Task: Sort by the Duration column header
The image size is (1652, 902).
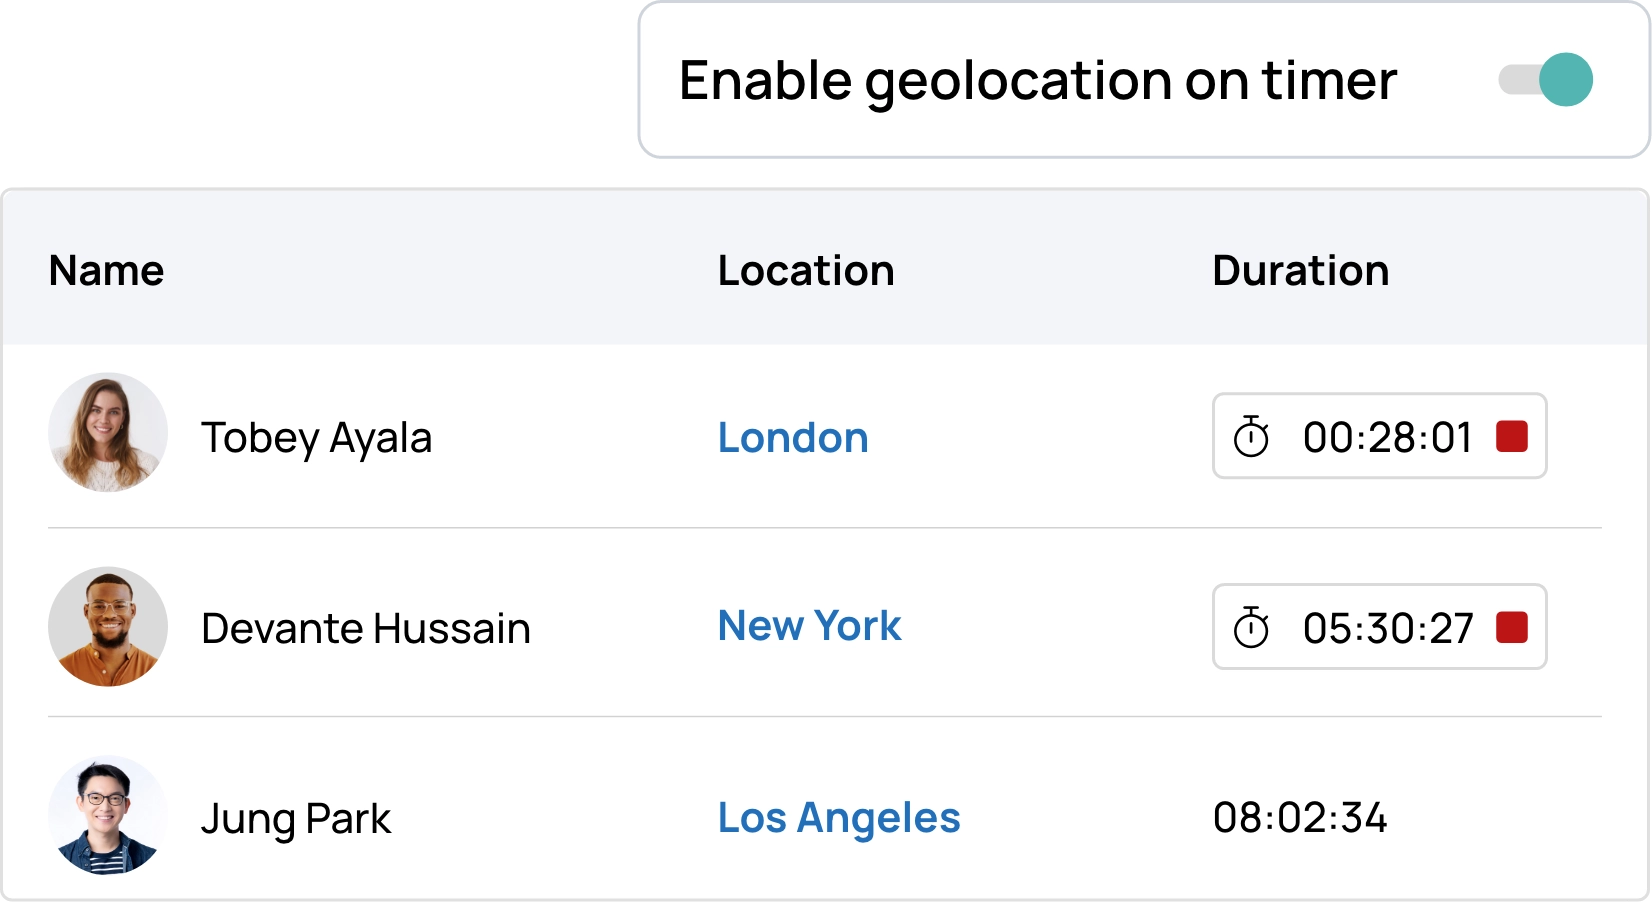Action: [x=1300, y=270]
